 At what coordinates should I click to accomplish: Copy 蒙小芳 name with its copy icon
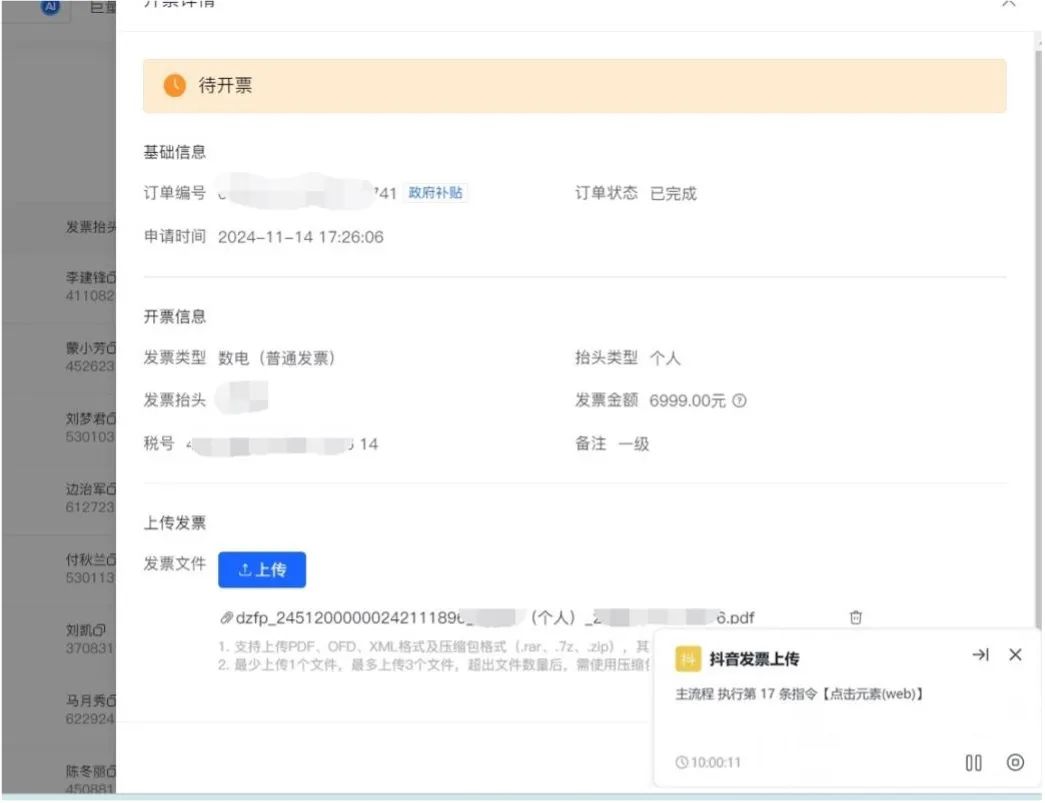111,349
